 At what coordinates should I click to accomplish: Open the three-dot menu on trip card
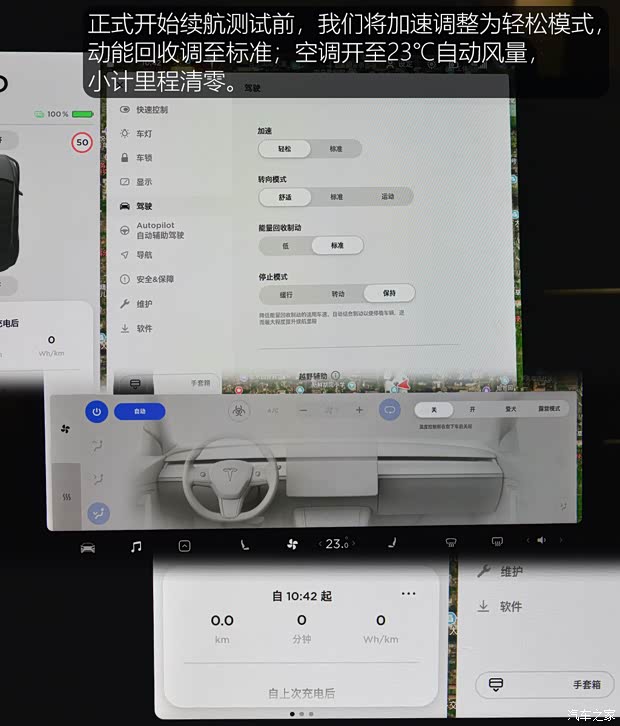pos(408,594)
